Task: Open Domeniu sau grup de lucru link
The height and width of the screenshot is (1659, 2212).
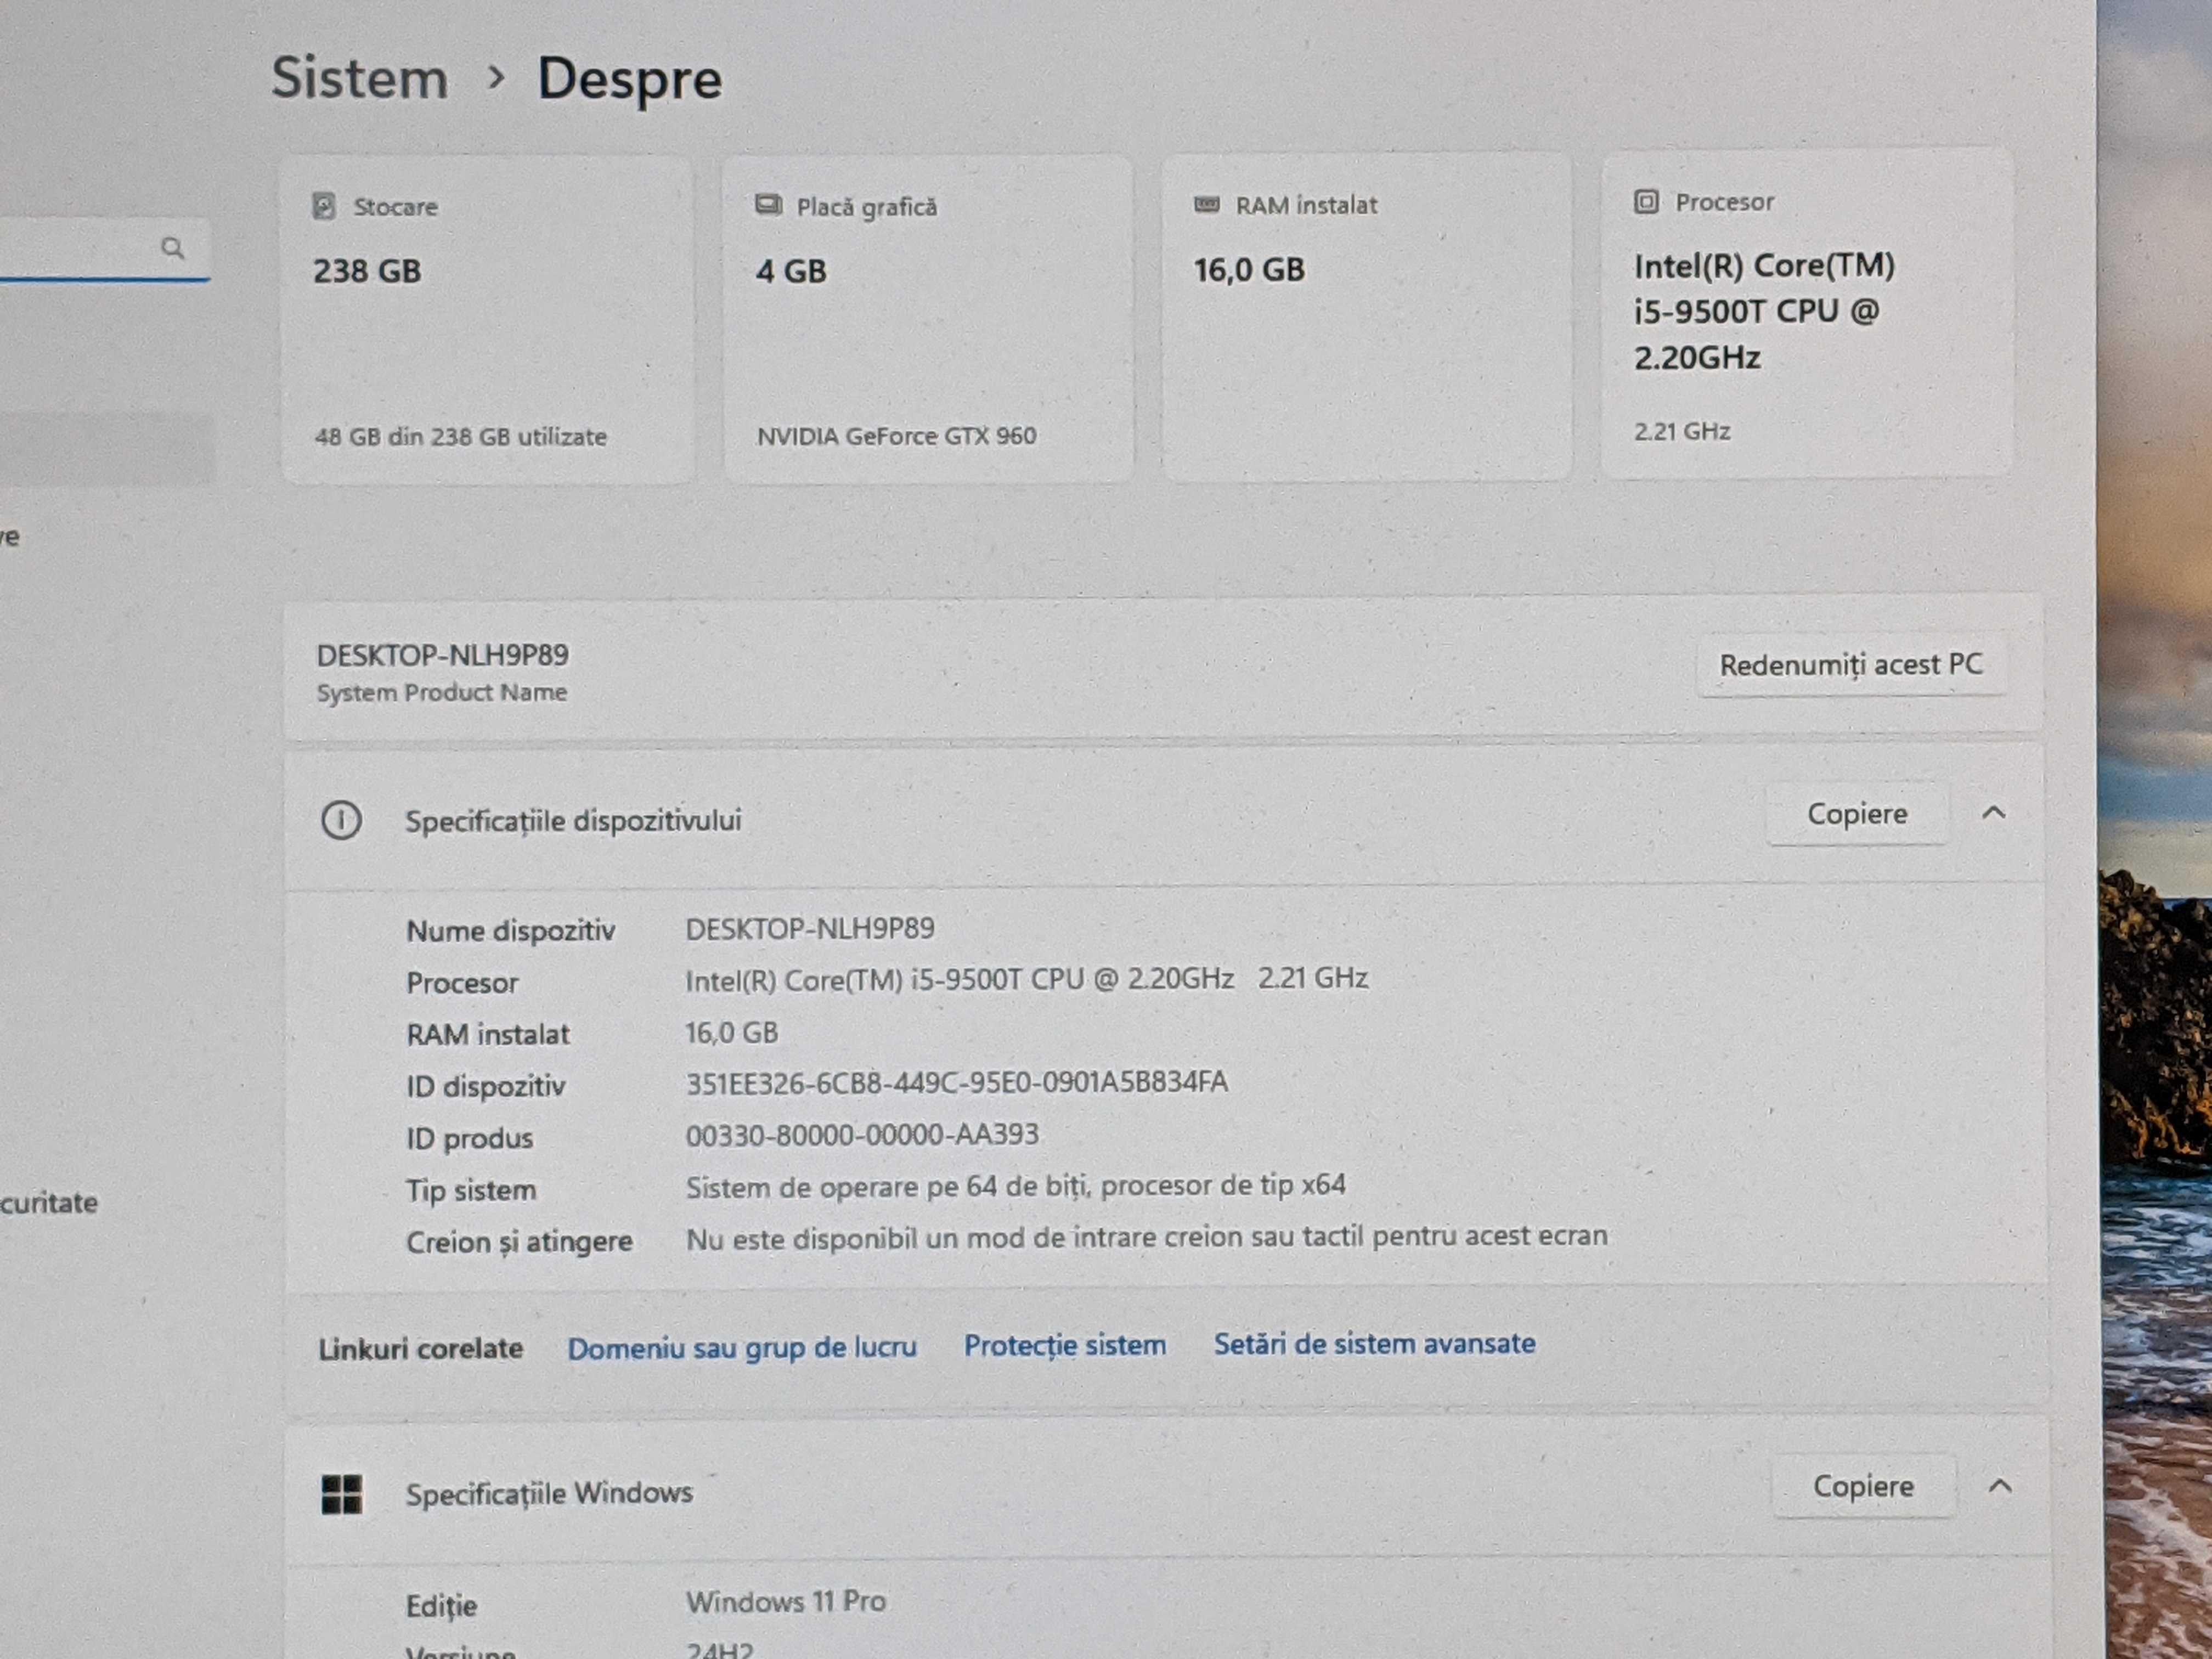Action: (x=742, y=1347)
